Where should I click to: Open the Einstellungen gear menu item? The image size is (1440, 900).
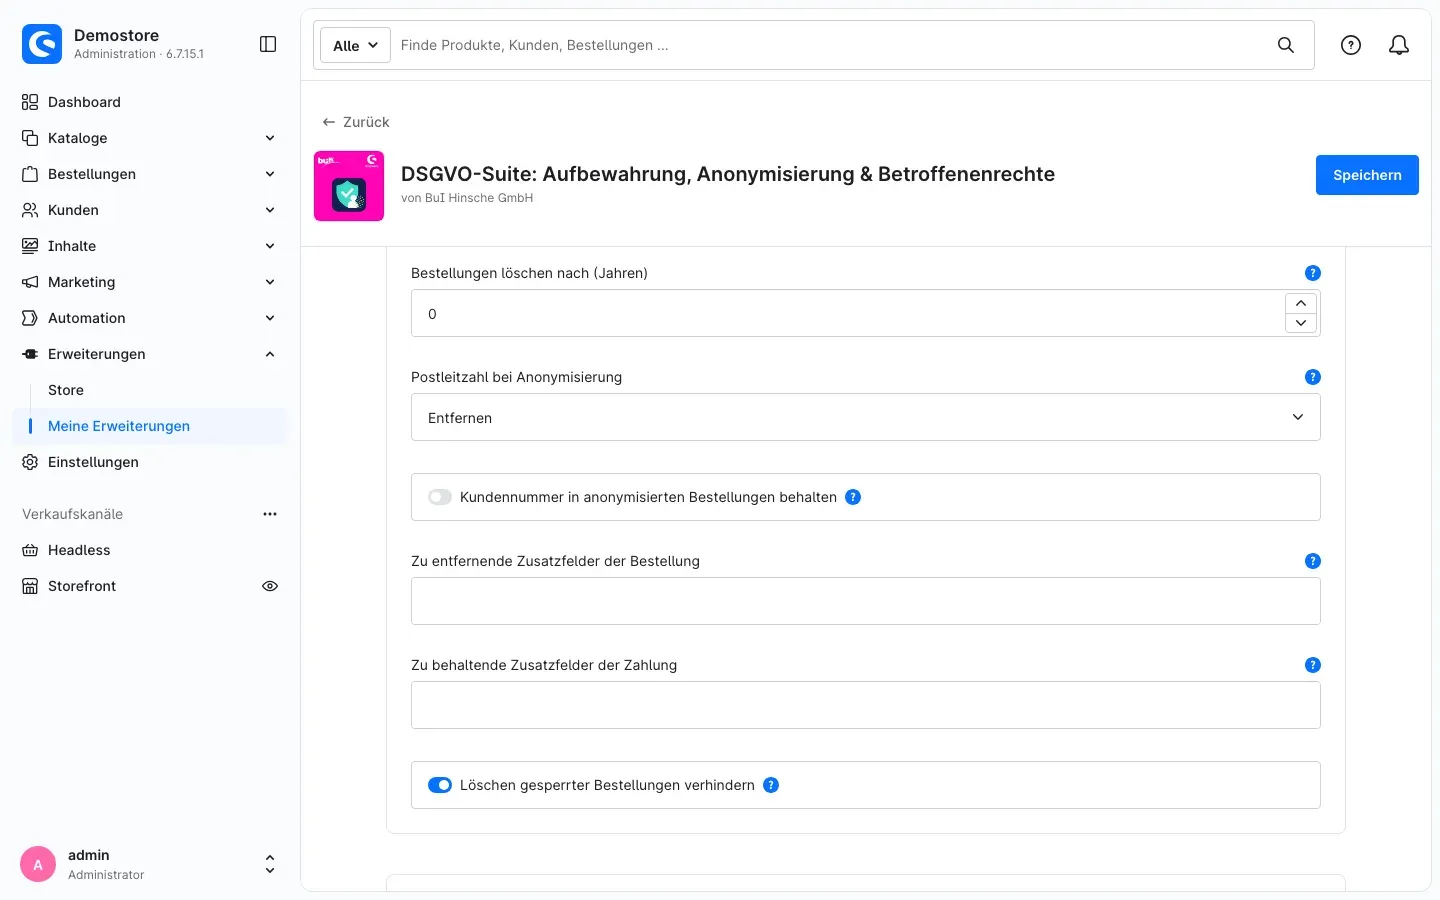150,462
